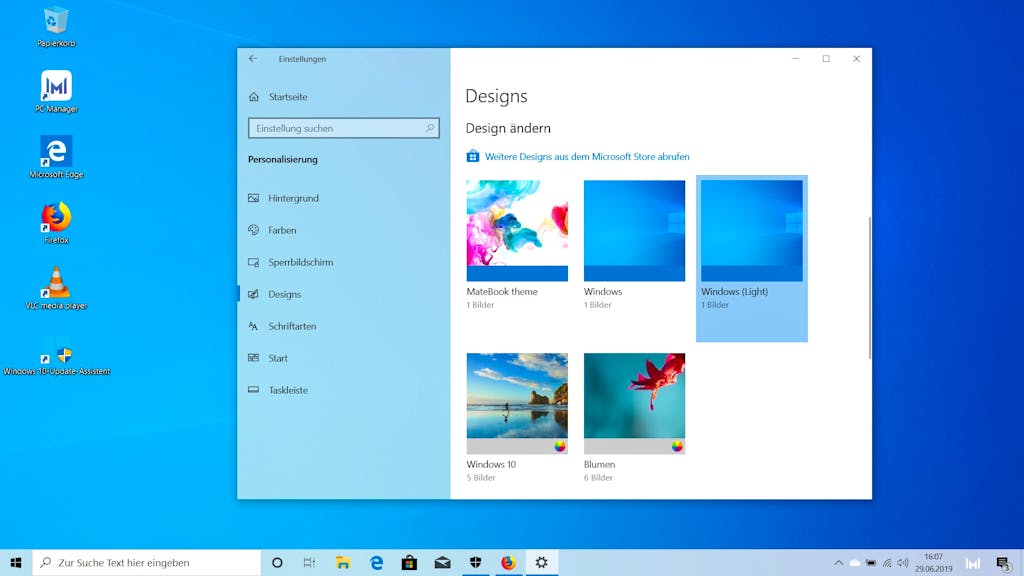Open the Mail app on the taskbar
Screen dimensions: 1024x576
pos(442,562)
